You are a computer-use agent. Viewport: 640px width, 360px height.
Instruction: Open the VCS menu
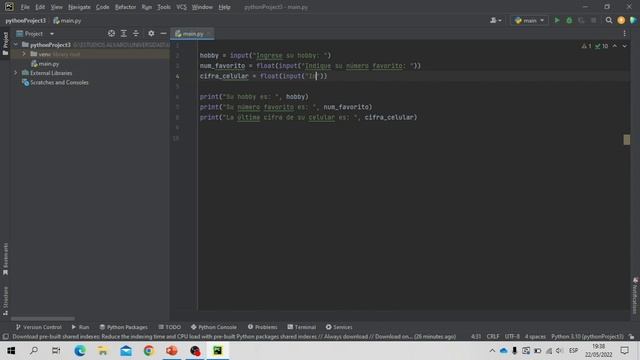click(181, 7)
